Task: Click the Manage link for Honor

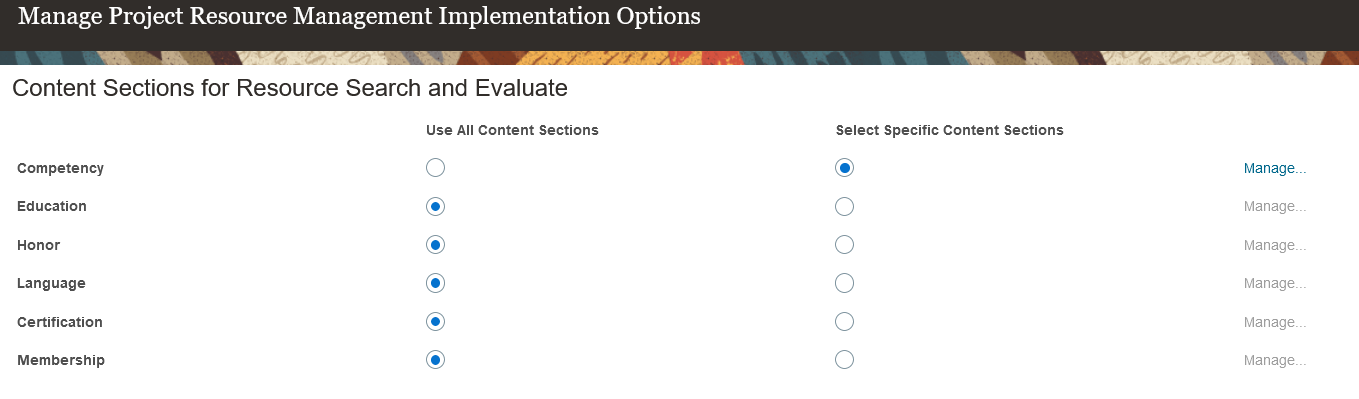Action: click(1275, 245)
